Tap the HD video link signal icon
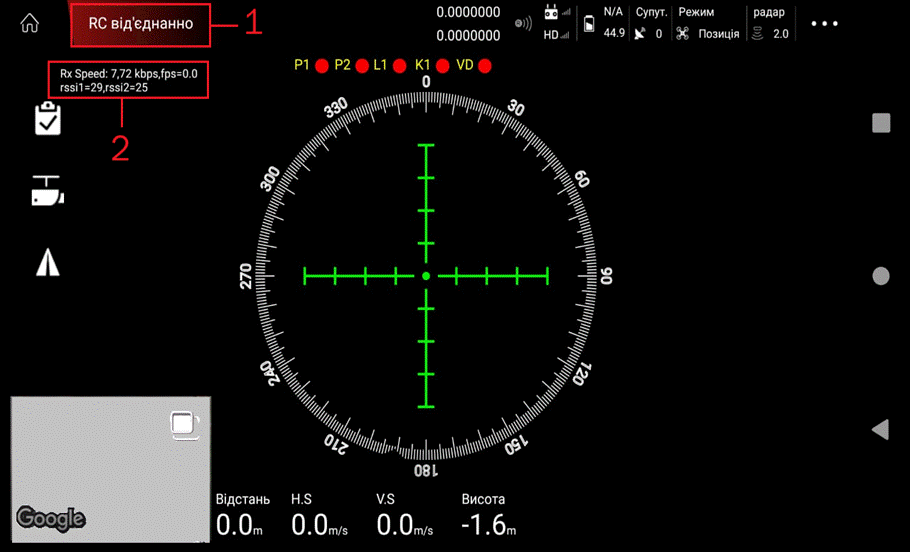The height and width of the screenshot is (552, 910). (557, 35)
